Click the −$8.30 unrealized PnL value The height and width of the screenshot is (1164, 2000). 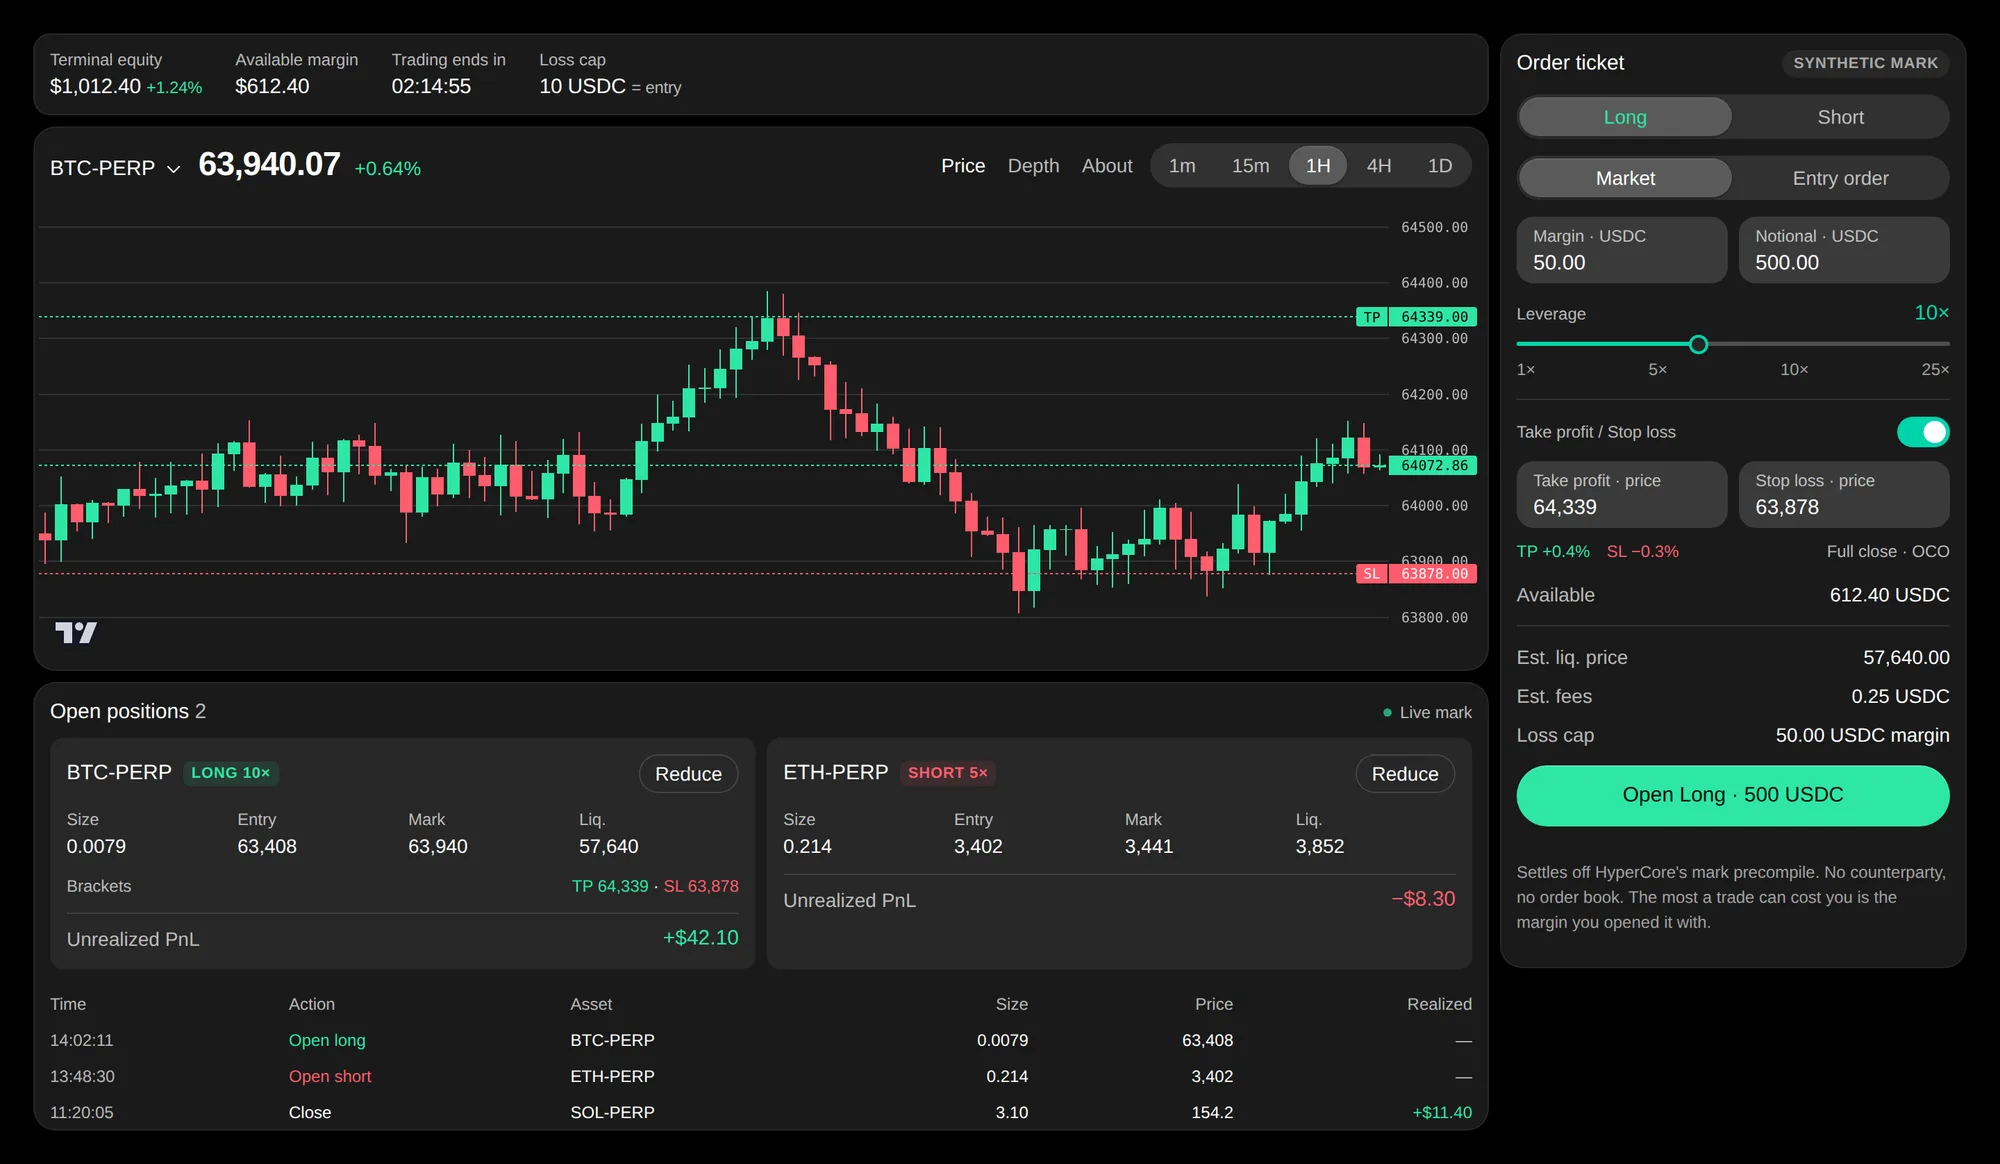[1423, 899]
